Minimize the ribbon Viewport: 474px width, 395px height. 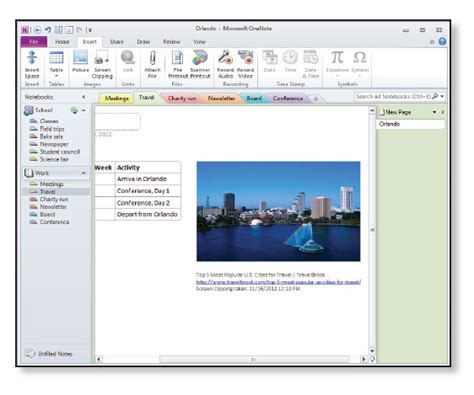coord(432,42)
